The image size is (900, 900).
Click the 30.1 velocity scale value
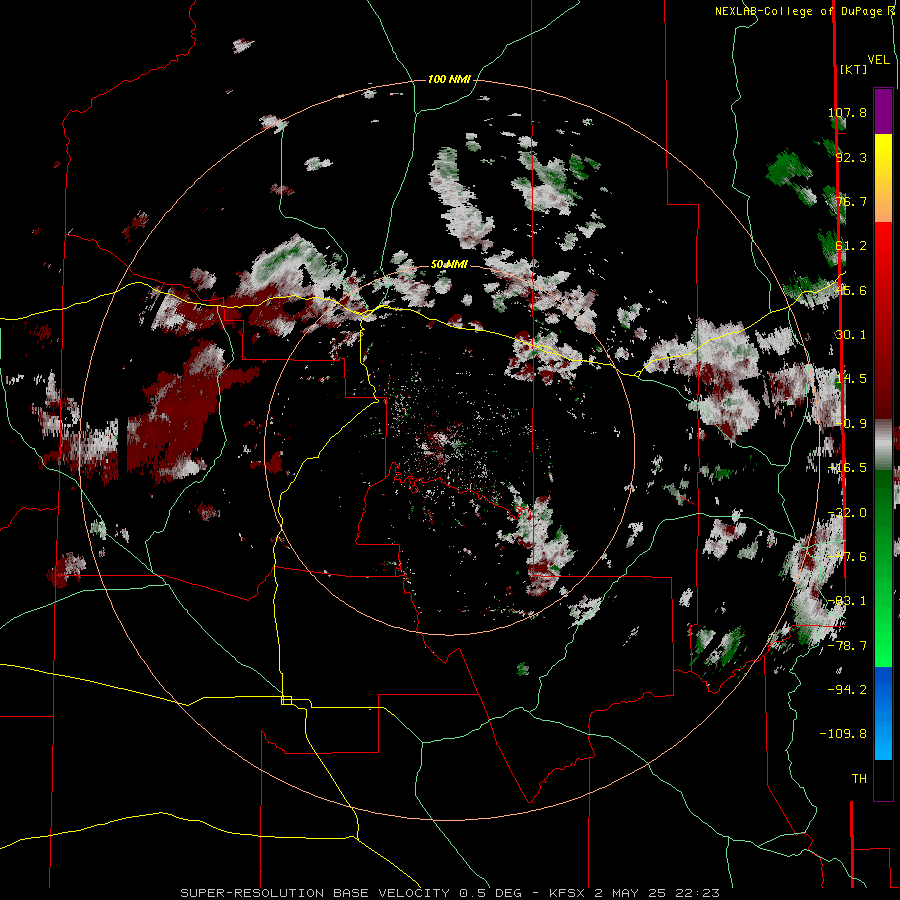tap(851, 335)
